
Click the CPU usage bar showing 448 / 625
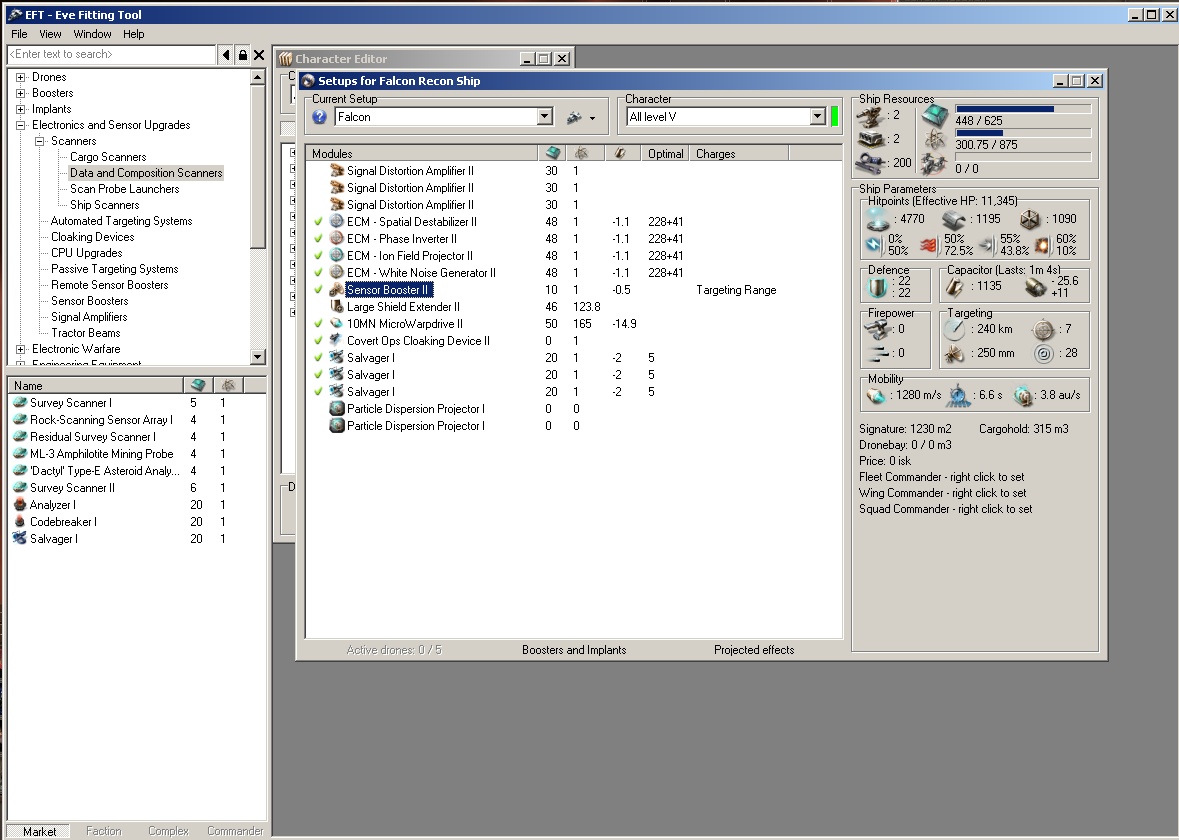click(1023, 109)
